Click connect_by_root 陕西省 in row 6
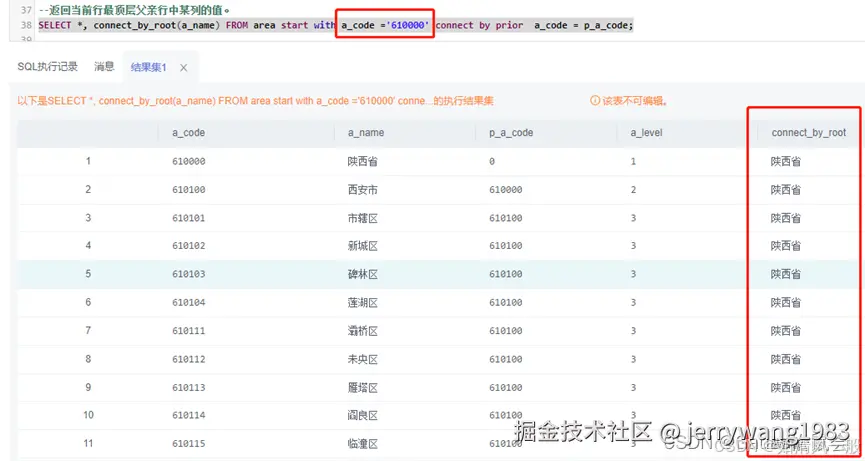This screenshot has width=865, height=461. pos(786,303)
